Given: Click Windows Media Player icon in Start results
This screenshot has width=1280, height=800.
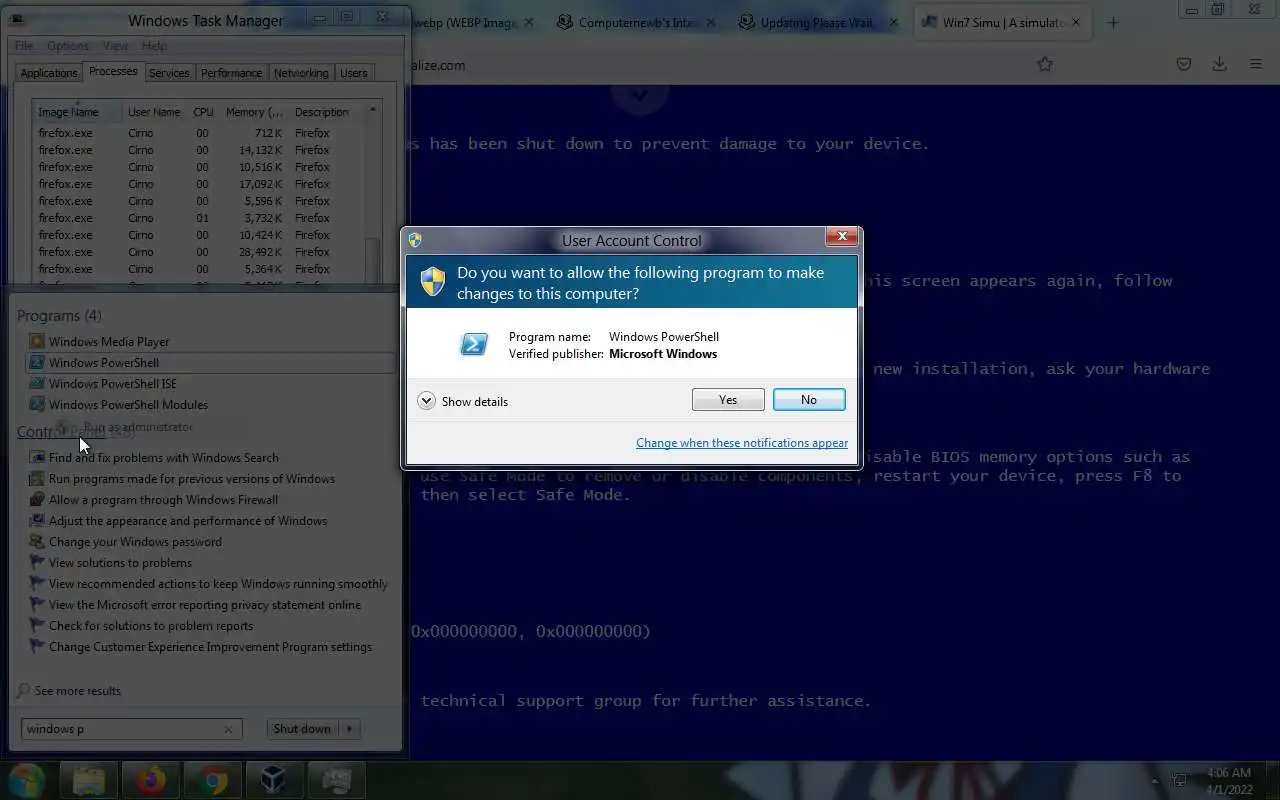Looking at the screenshot, I should click(37, 342).
